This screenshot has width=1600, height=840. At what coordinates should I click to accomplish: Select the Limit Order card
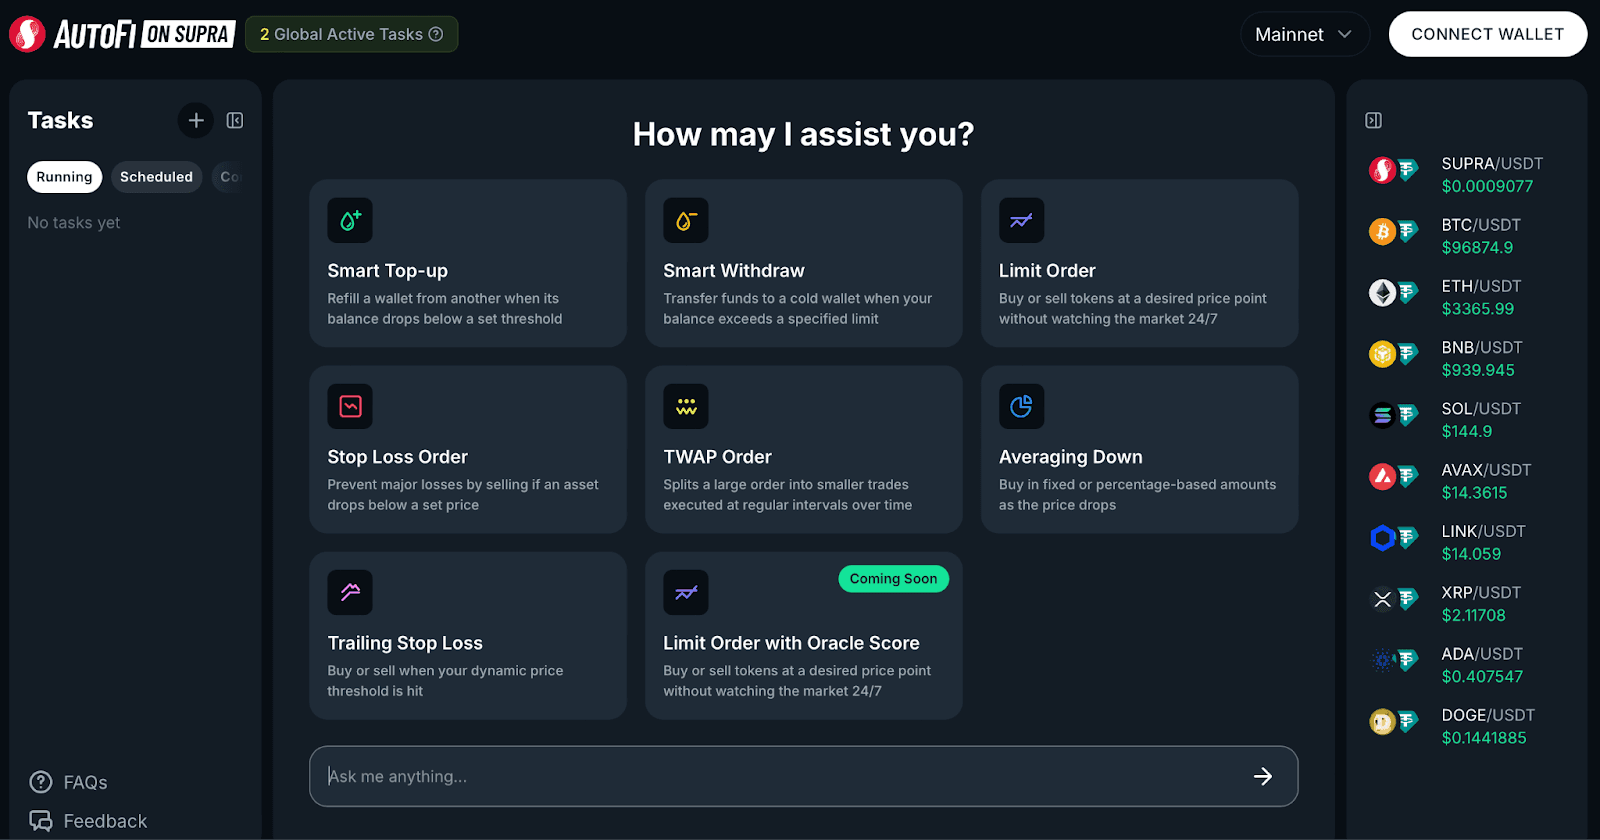coord(1139,264)
